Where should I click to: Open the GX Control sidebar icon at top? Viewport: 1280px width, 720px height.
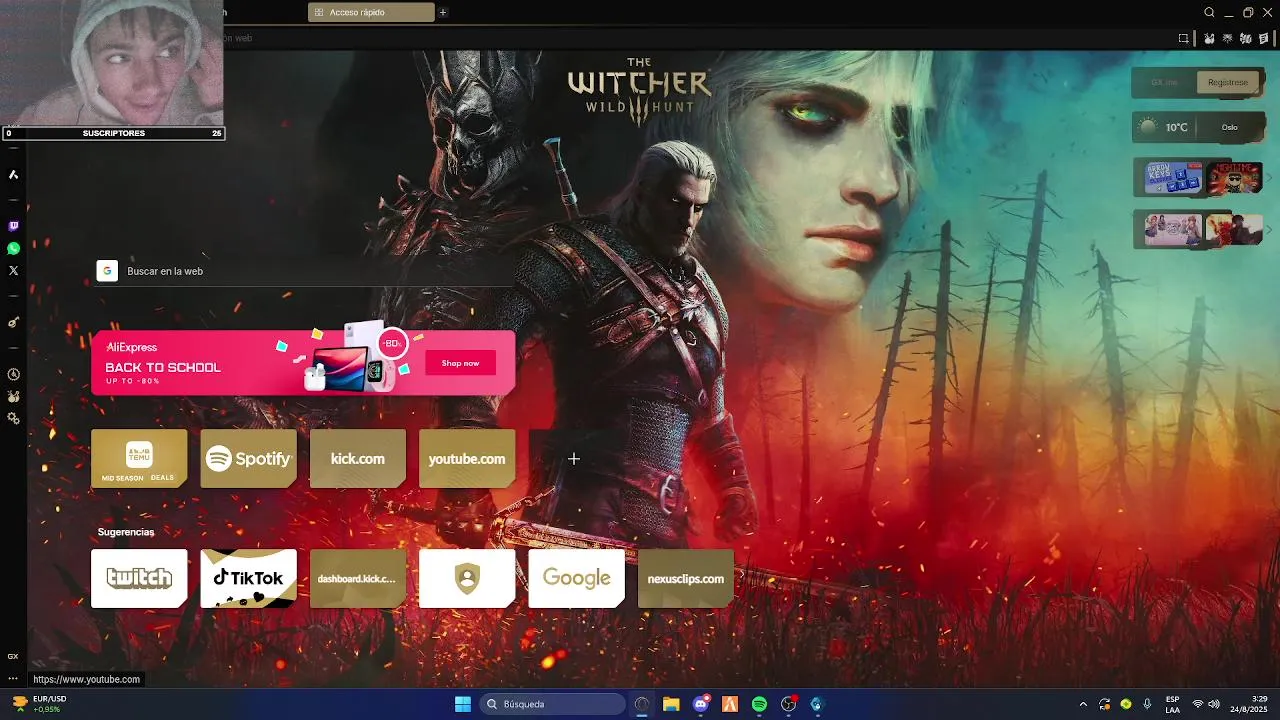13,175
